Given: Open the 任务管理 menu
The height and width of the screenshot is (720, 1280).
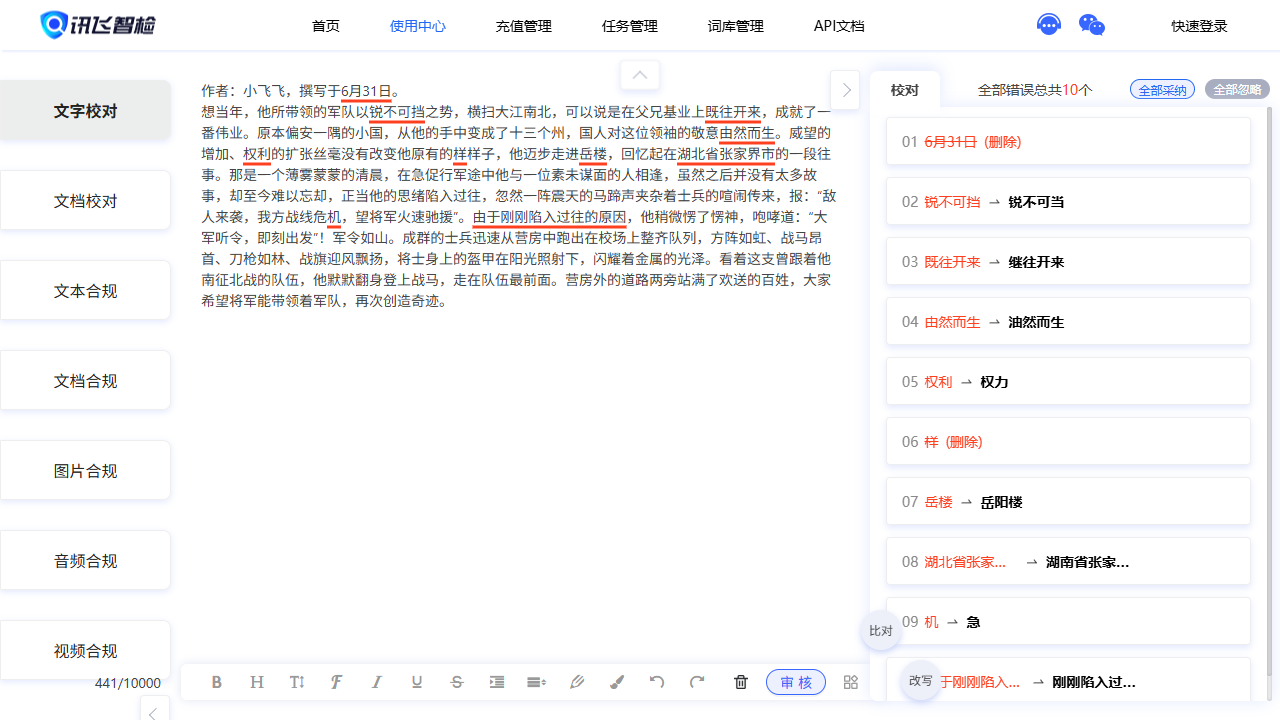Looking at the screenshot, I should [630, 26].
